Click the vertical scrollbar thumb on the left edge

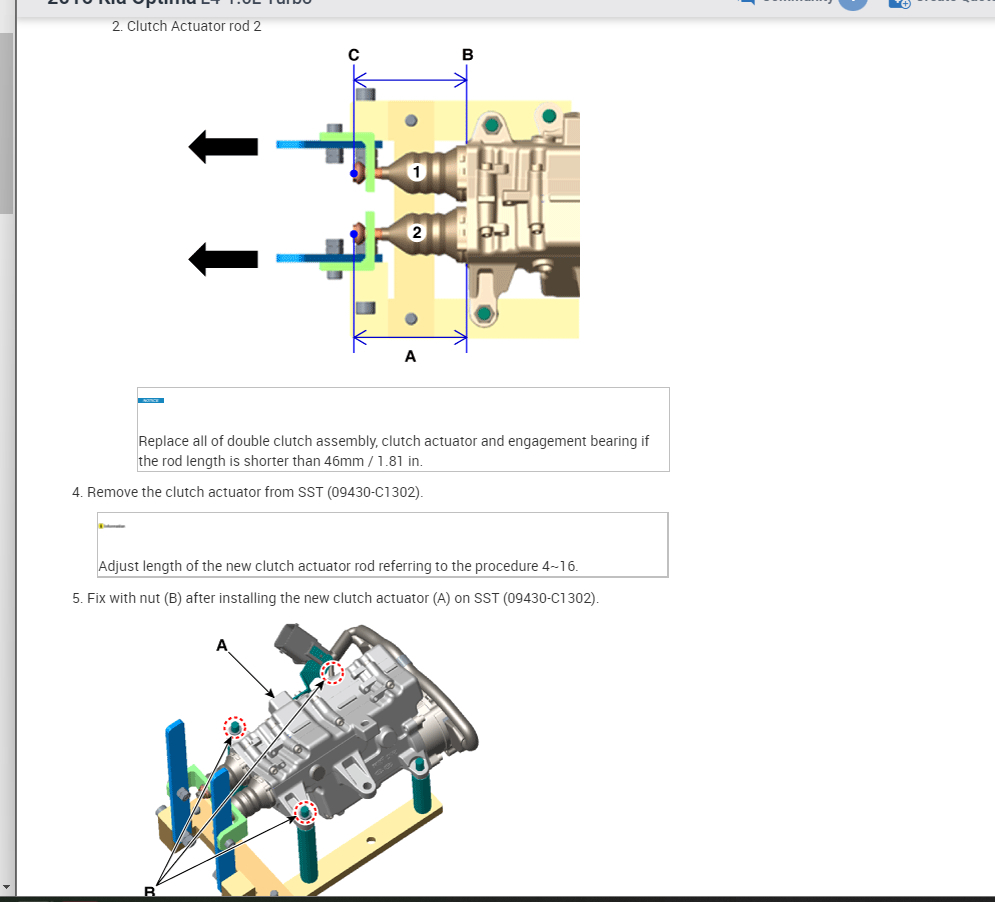pos(6,123)
